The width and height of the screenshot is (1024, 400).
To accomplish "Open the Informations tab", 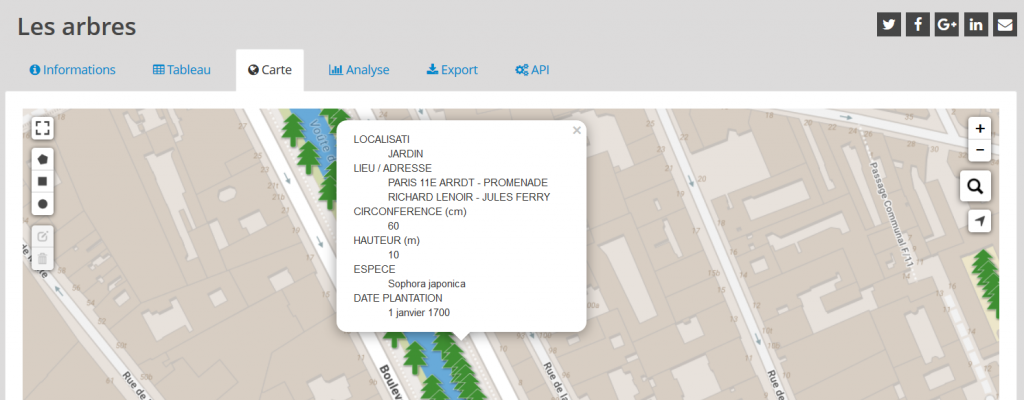I will (x=73, y=70).
